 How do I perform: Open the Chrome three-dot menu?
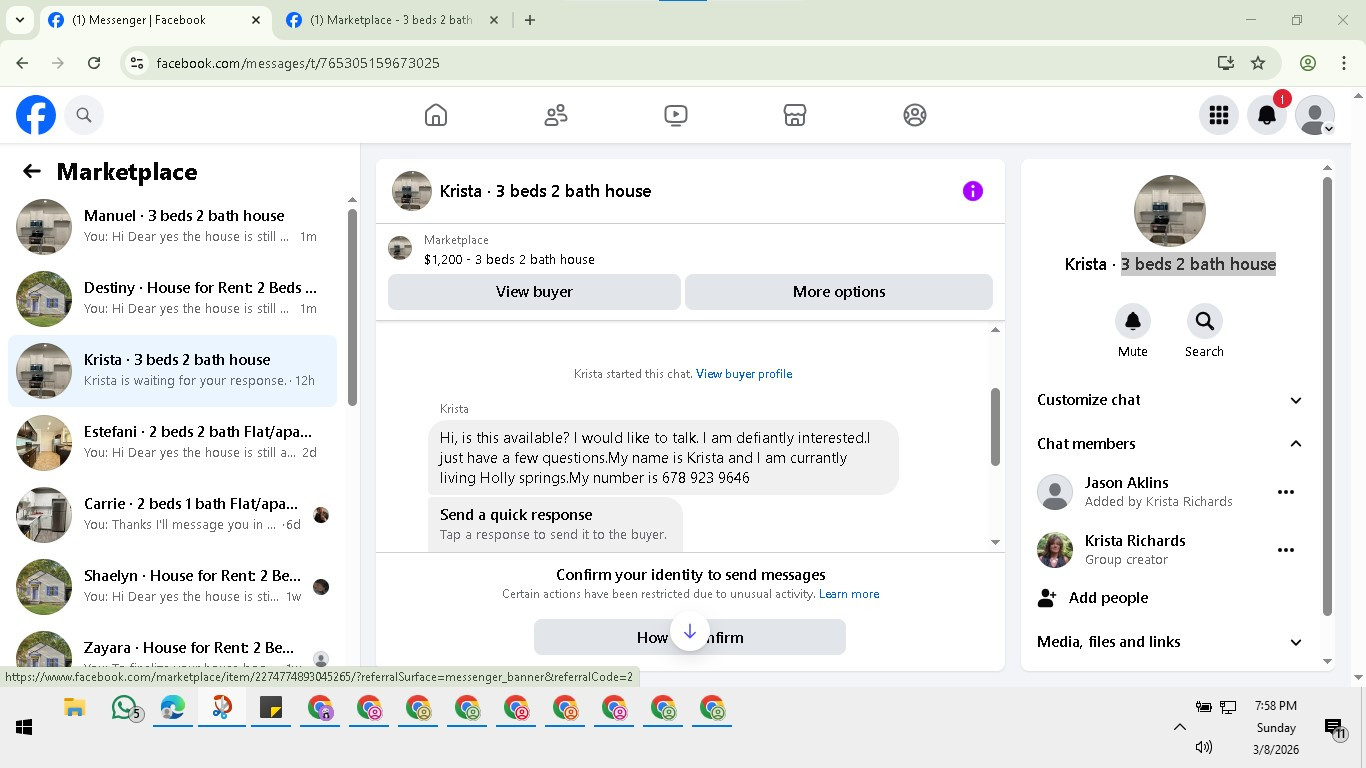click(x=1343, y=63)
